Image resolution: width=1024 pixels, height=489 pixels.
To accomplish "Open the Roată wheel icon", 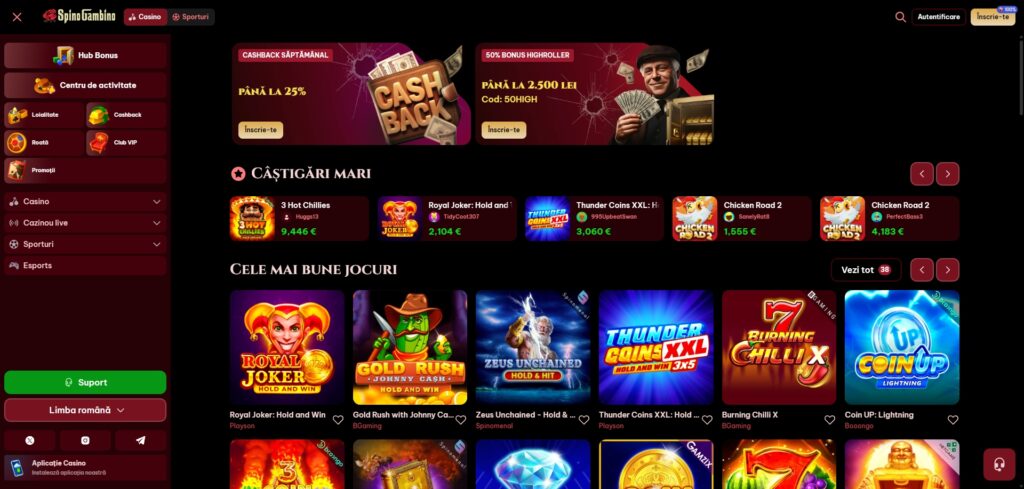I will (16, 142).
